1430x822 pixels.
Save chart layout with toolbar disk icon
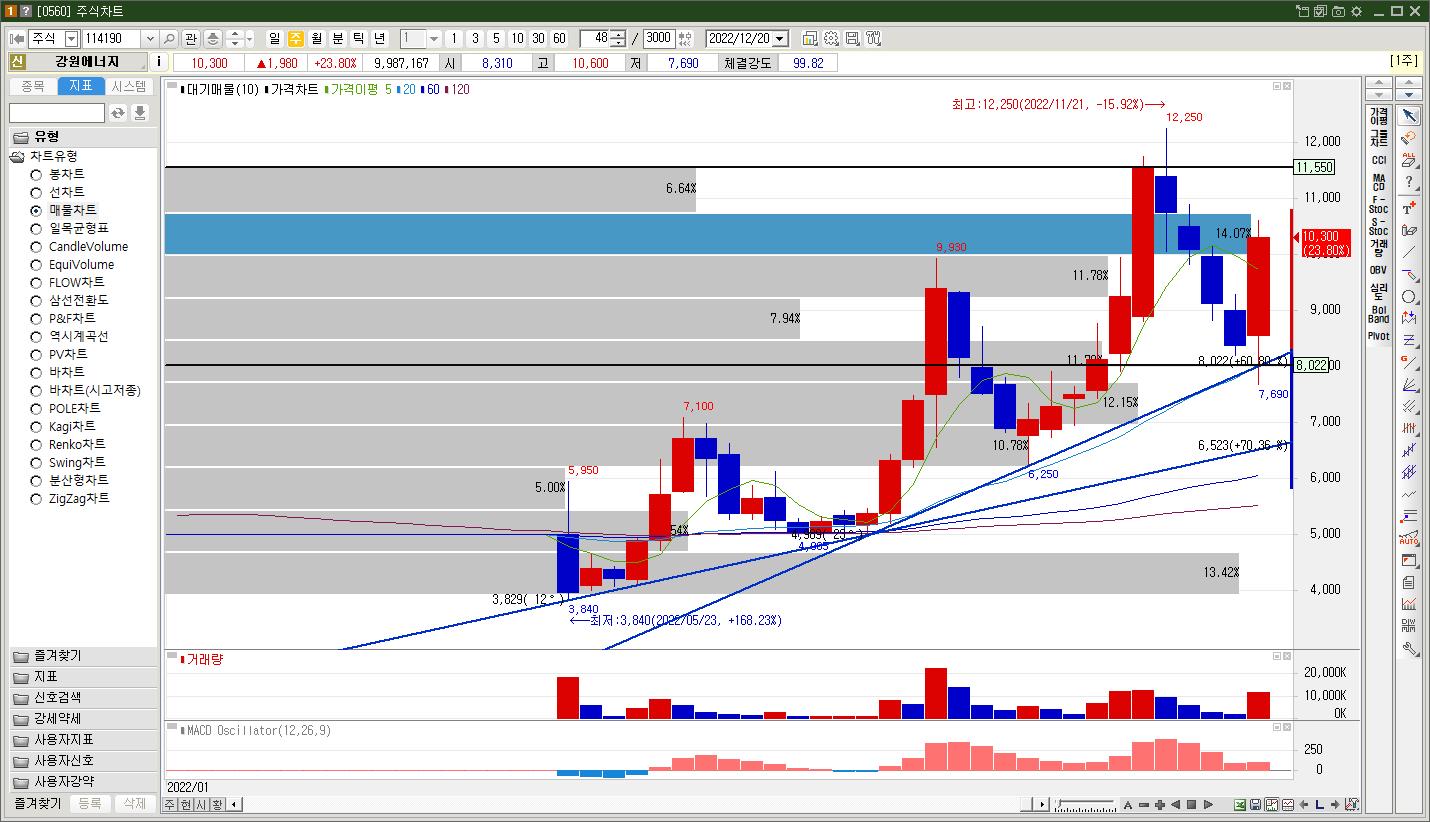[852, 38]
